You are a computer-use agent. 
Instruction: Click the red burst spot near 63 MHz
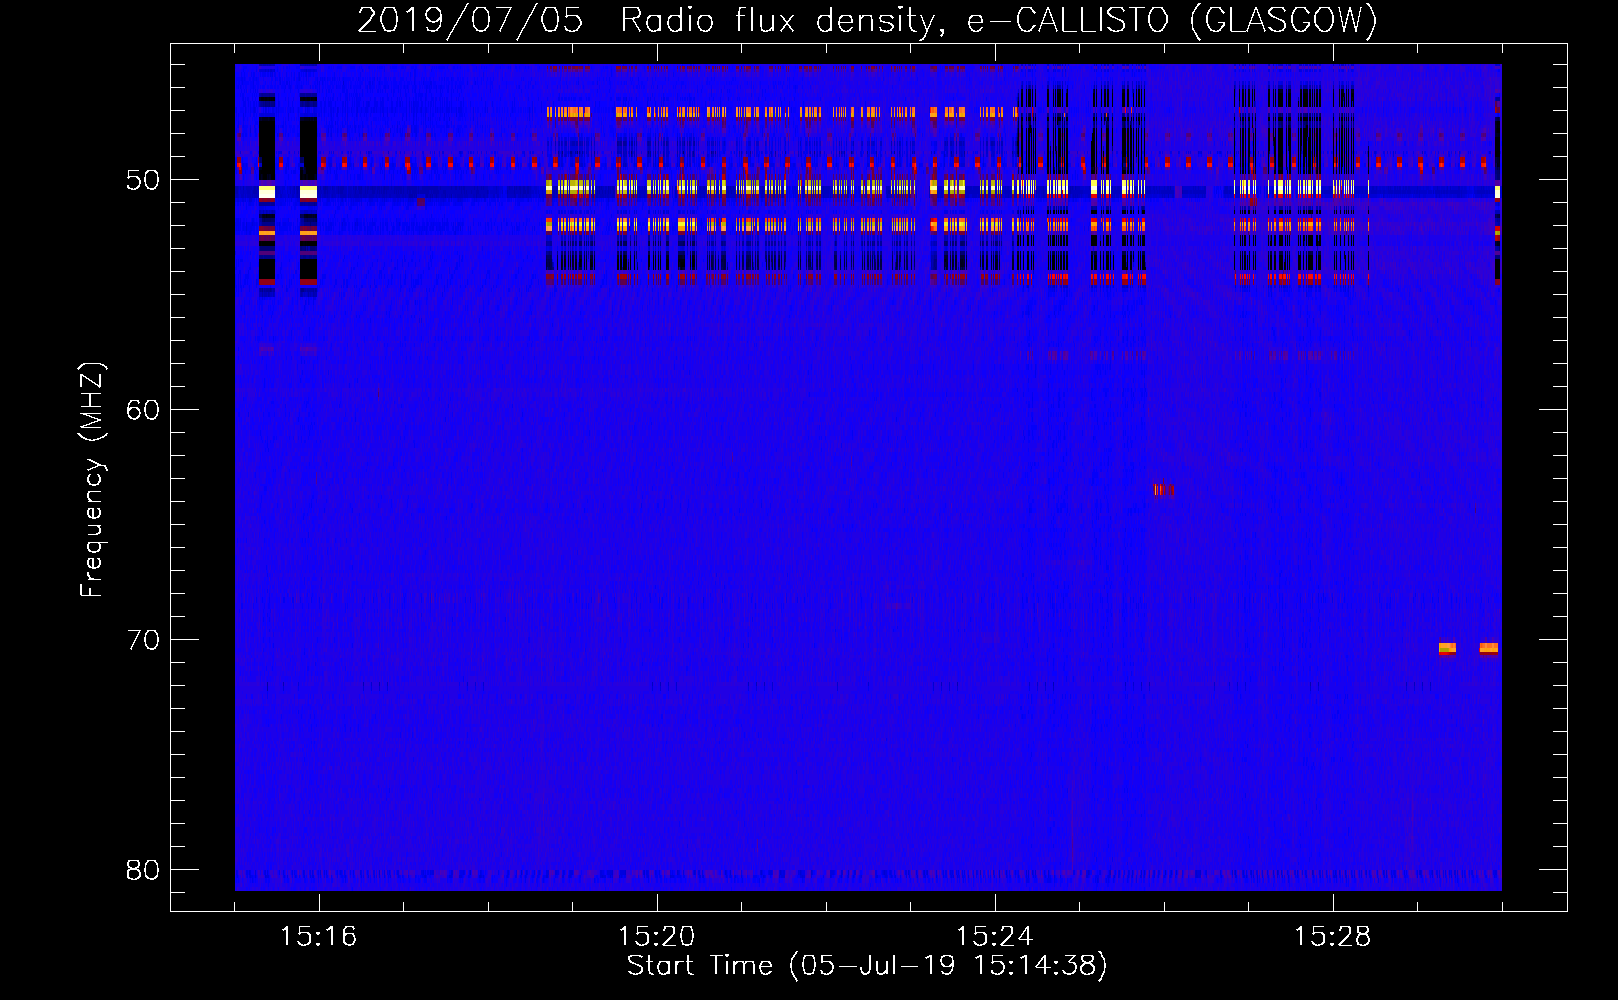1163,490
